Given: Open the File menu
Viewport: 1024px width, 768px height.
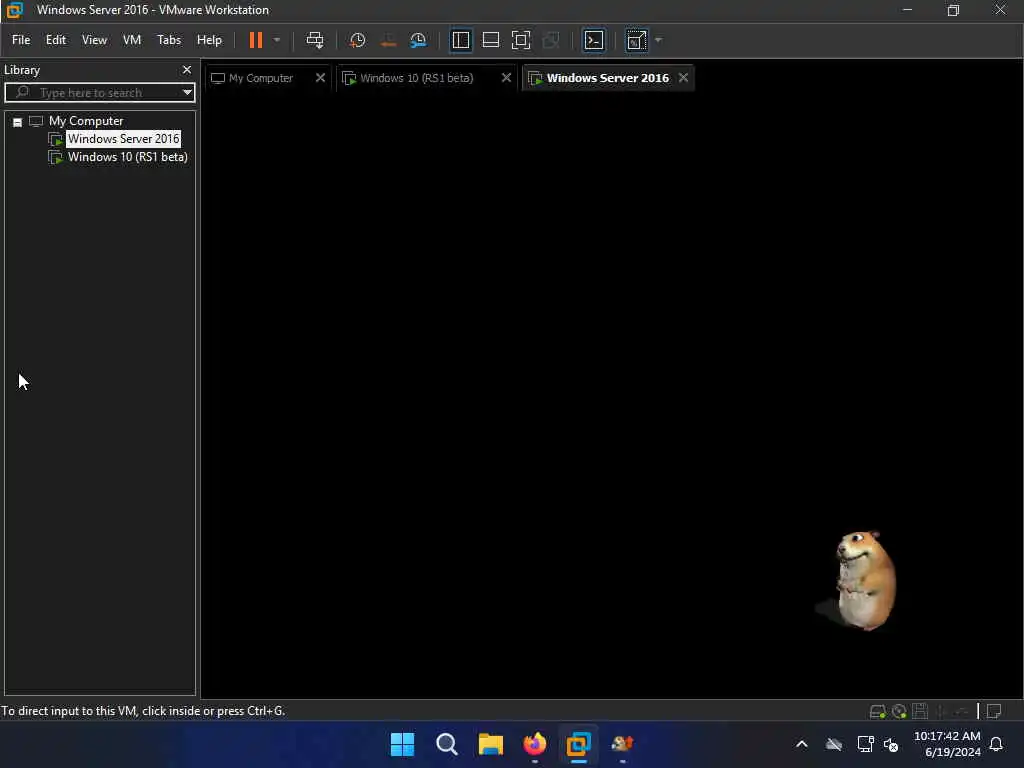Looking at the screenshot, I should (21, 40).
